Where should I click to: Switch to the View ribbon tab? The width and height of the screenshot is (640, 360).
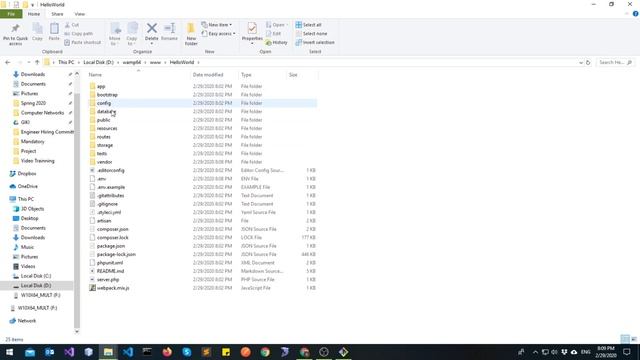[x=80, y=14]
